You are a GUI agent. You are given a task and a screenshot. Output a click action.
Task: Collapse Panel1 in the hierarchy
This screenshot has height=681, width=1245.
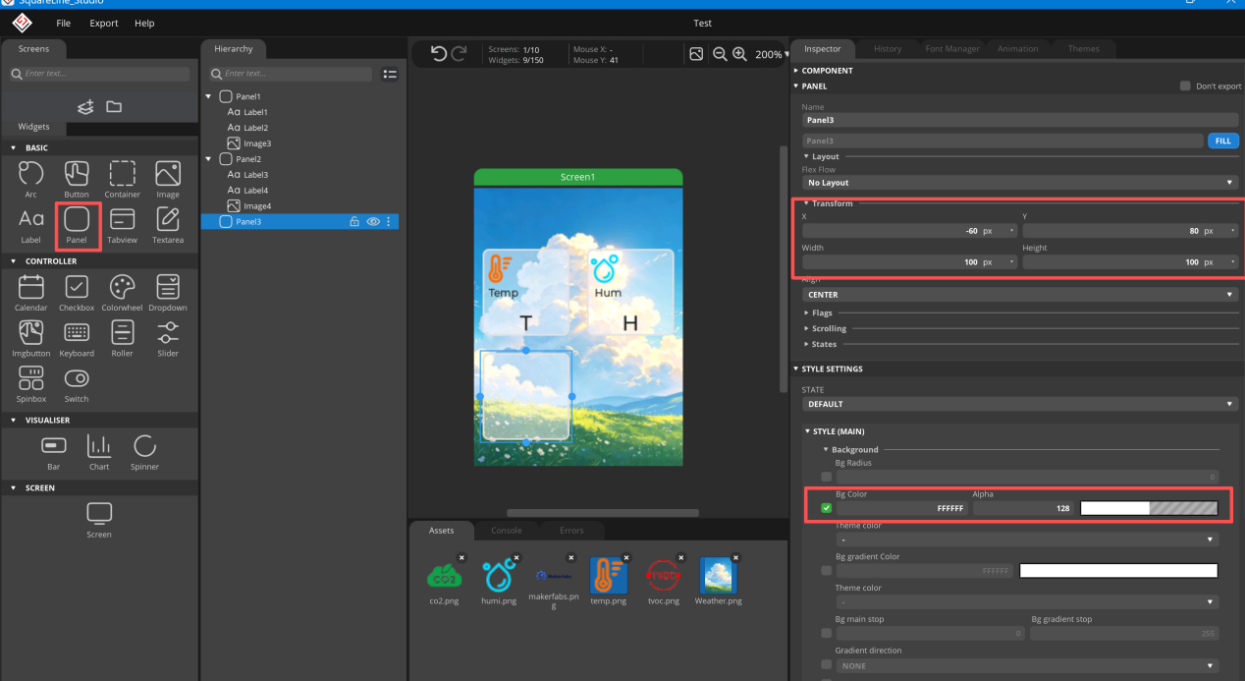(209, 96)
